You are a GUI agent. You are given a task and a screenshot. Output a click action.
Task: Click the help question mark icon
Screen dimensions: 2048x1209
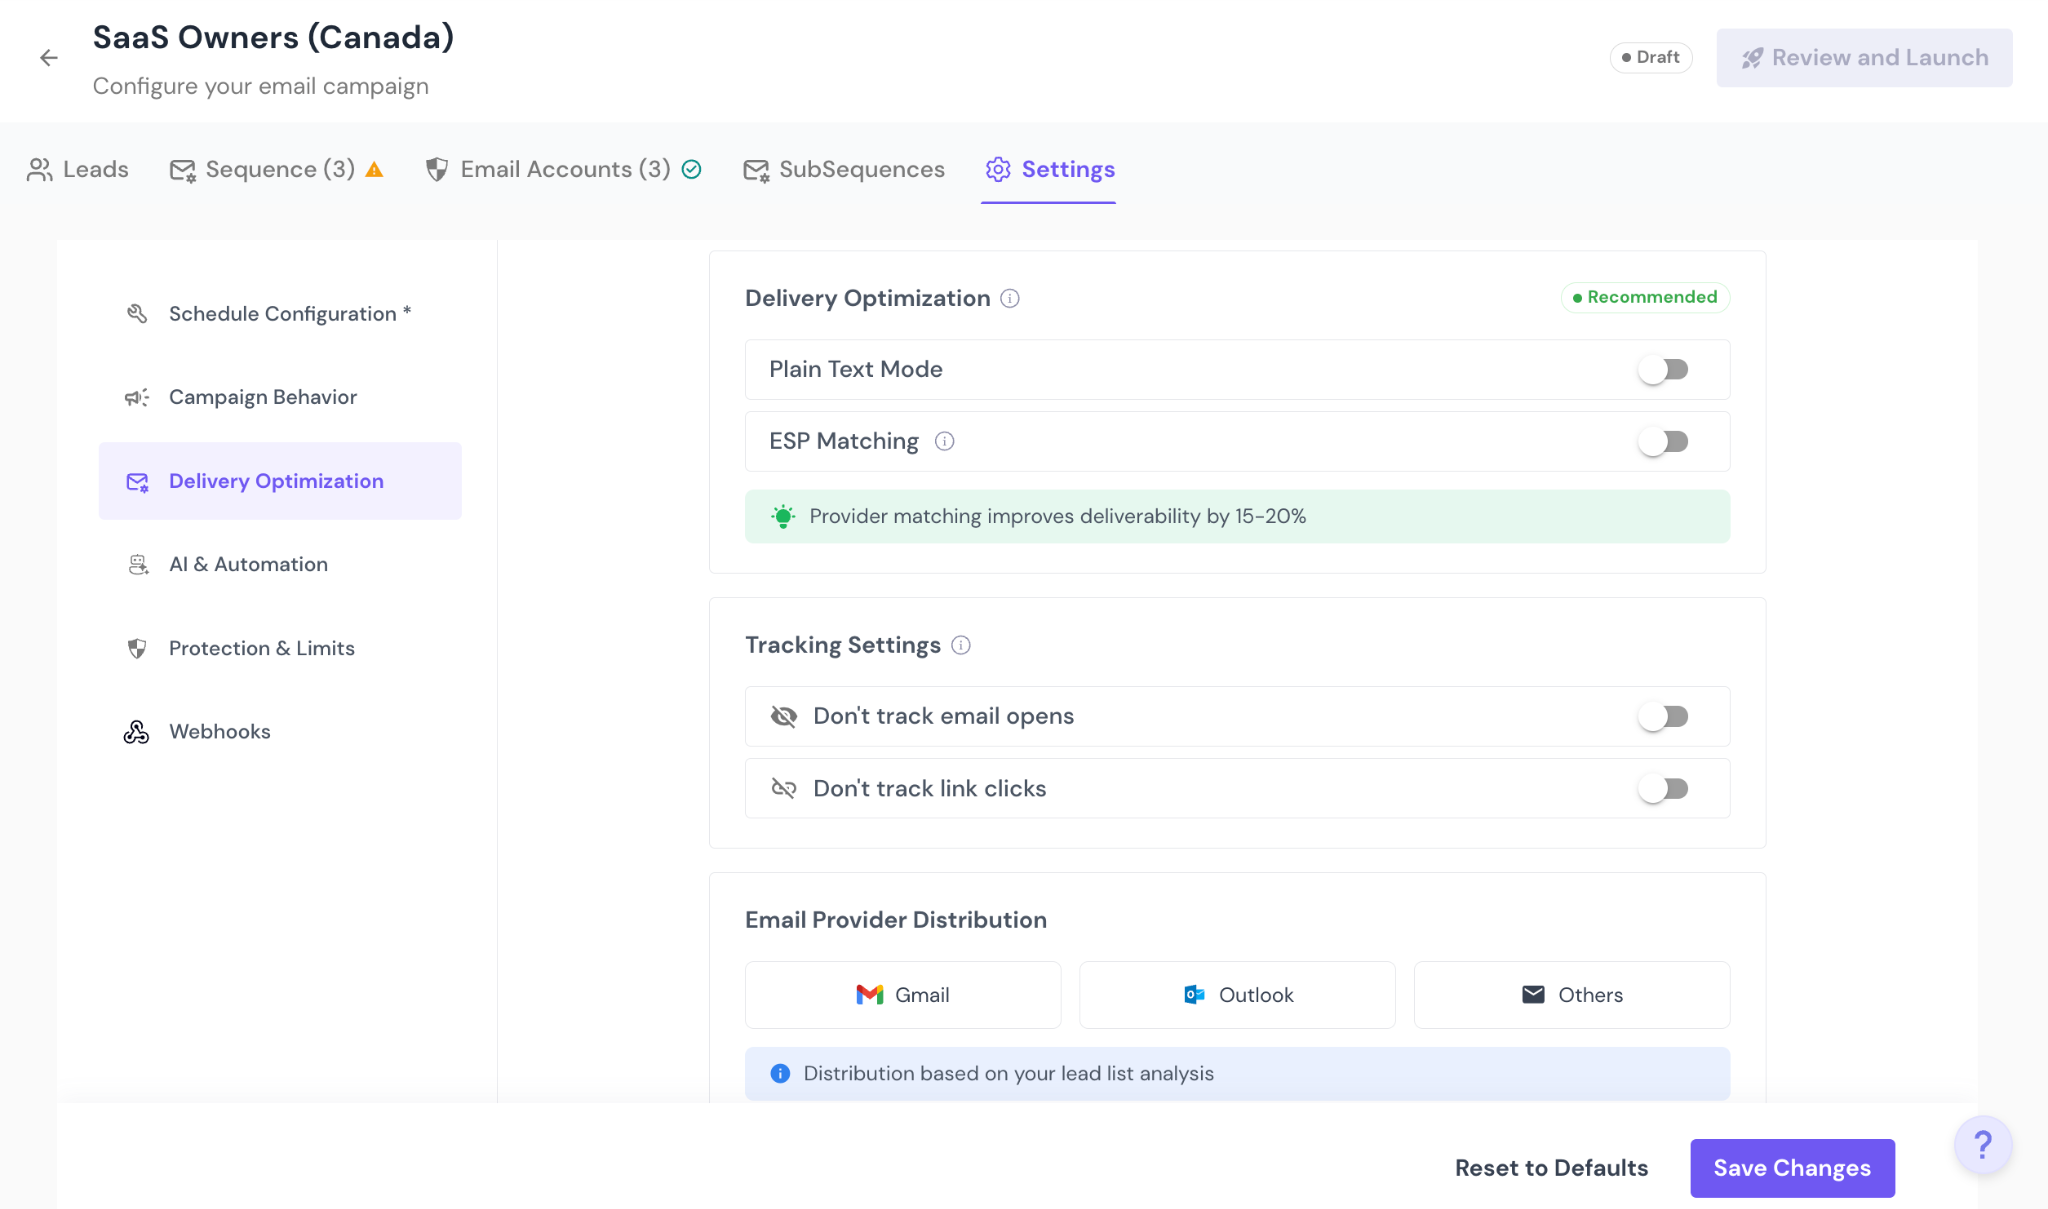tap(1983, 1145)
